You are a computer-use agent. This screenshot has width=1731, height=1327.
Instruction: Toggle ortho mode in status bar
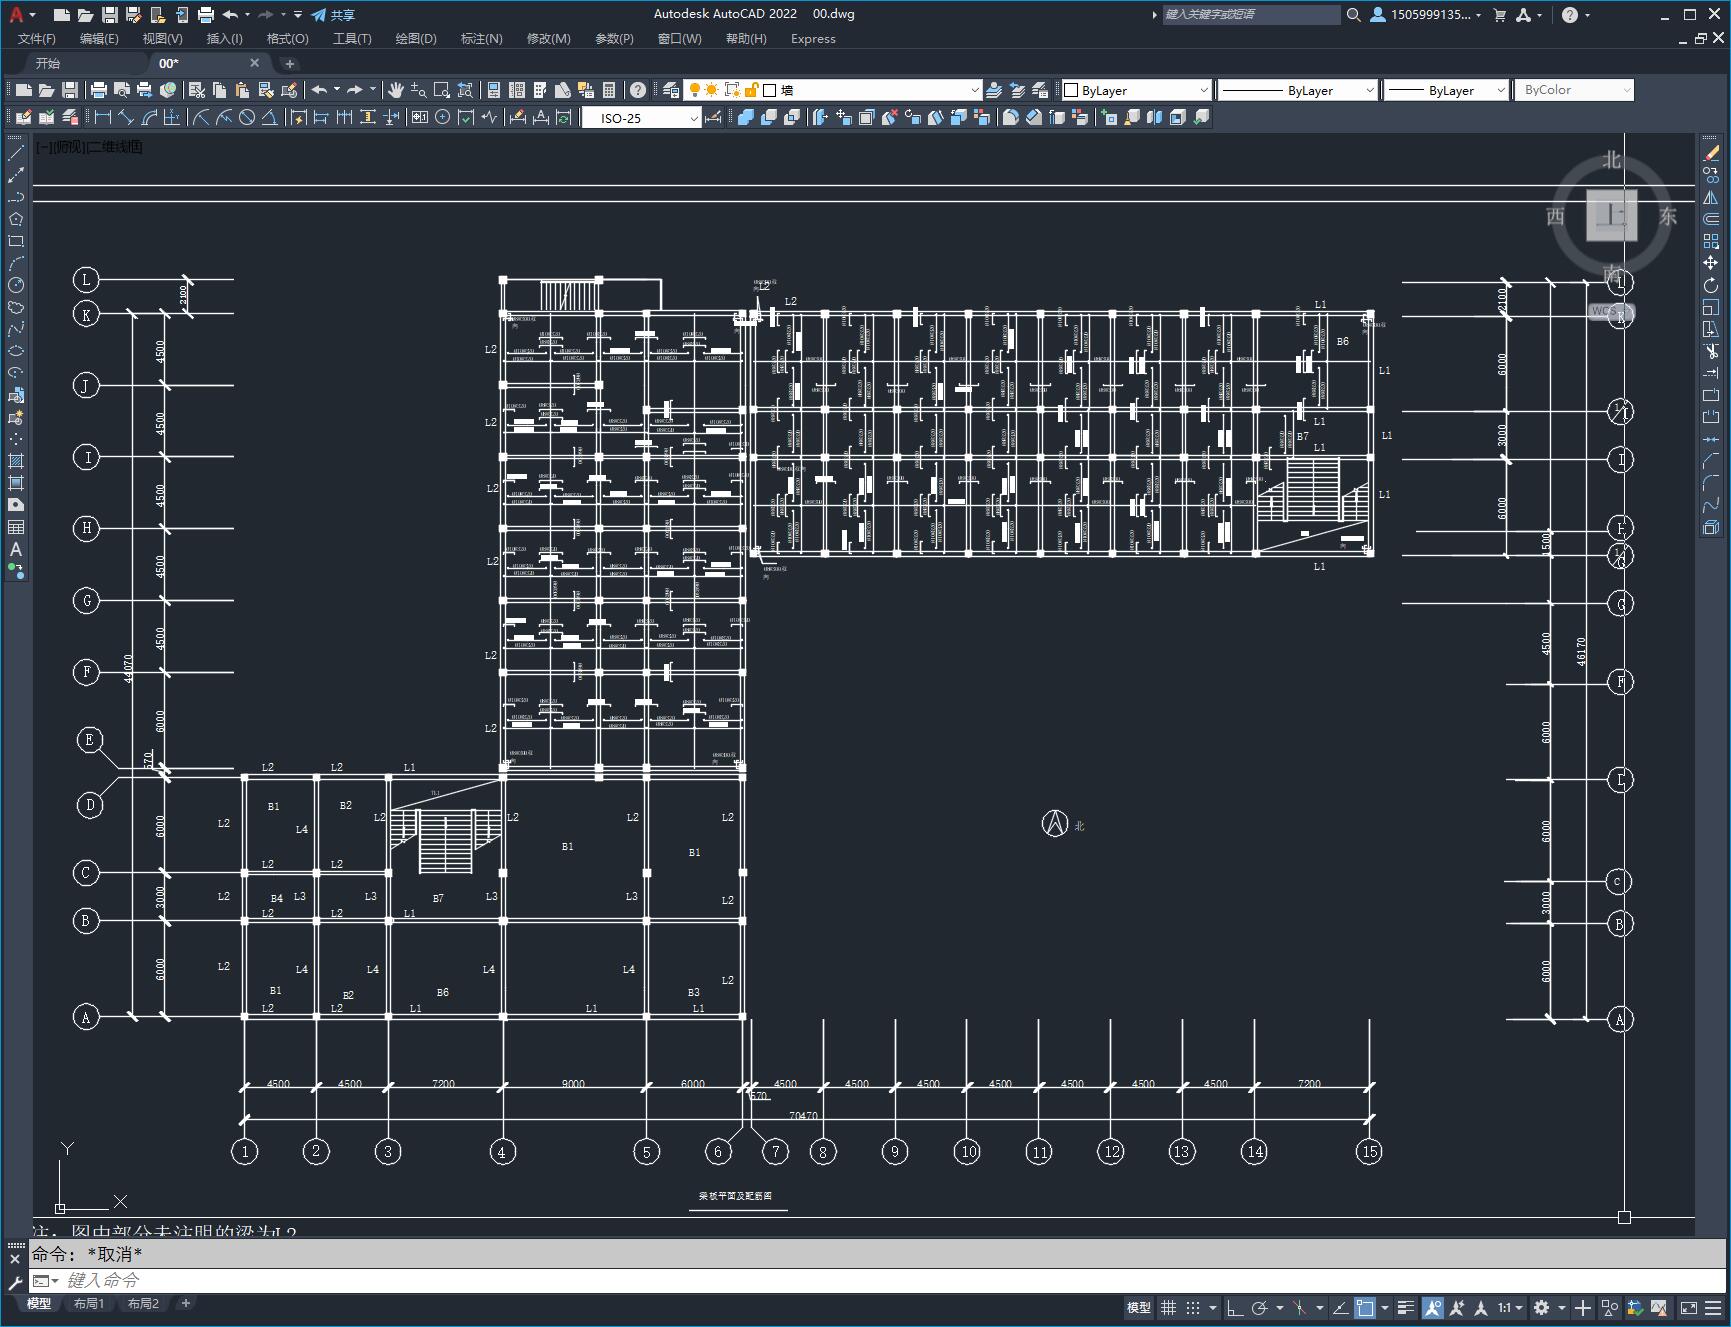[1235, 1308]
